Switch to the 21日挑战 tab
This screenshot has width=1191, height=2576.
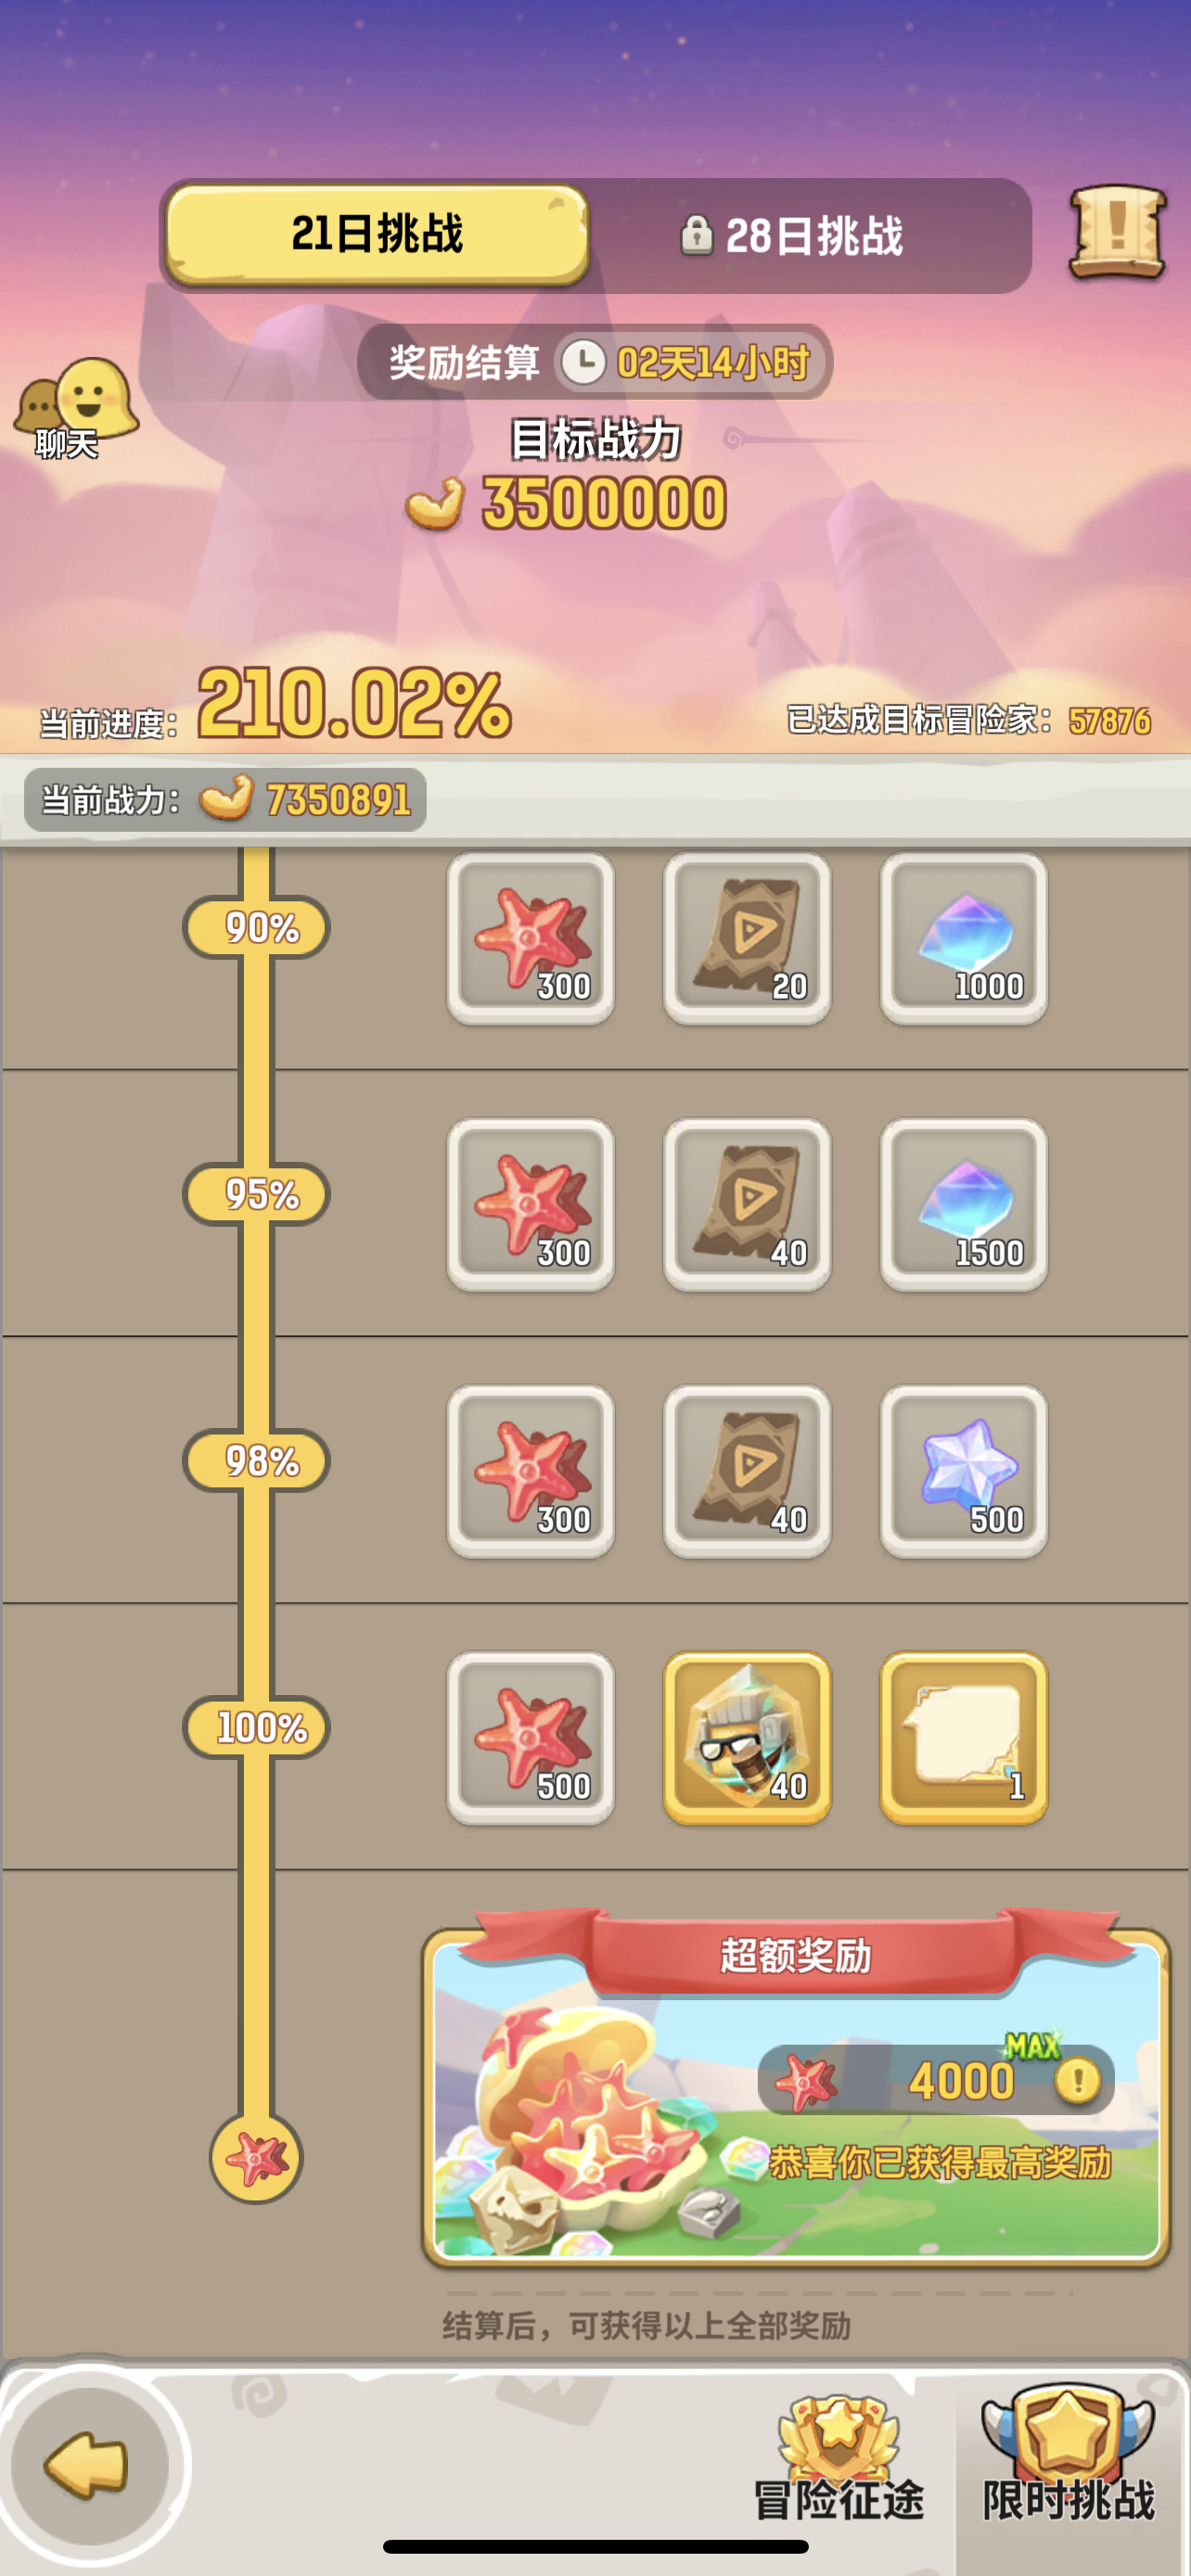pos(378,234)
